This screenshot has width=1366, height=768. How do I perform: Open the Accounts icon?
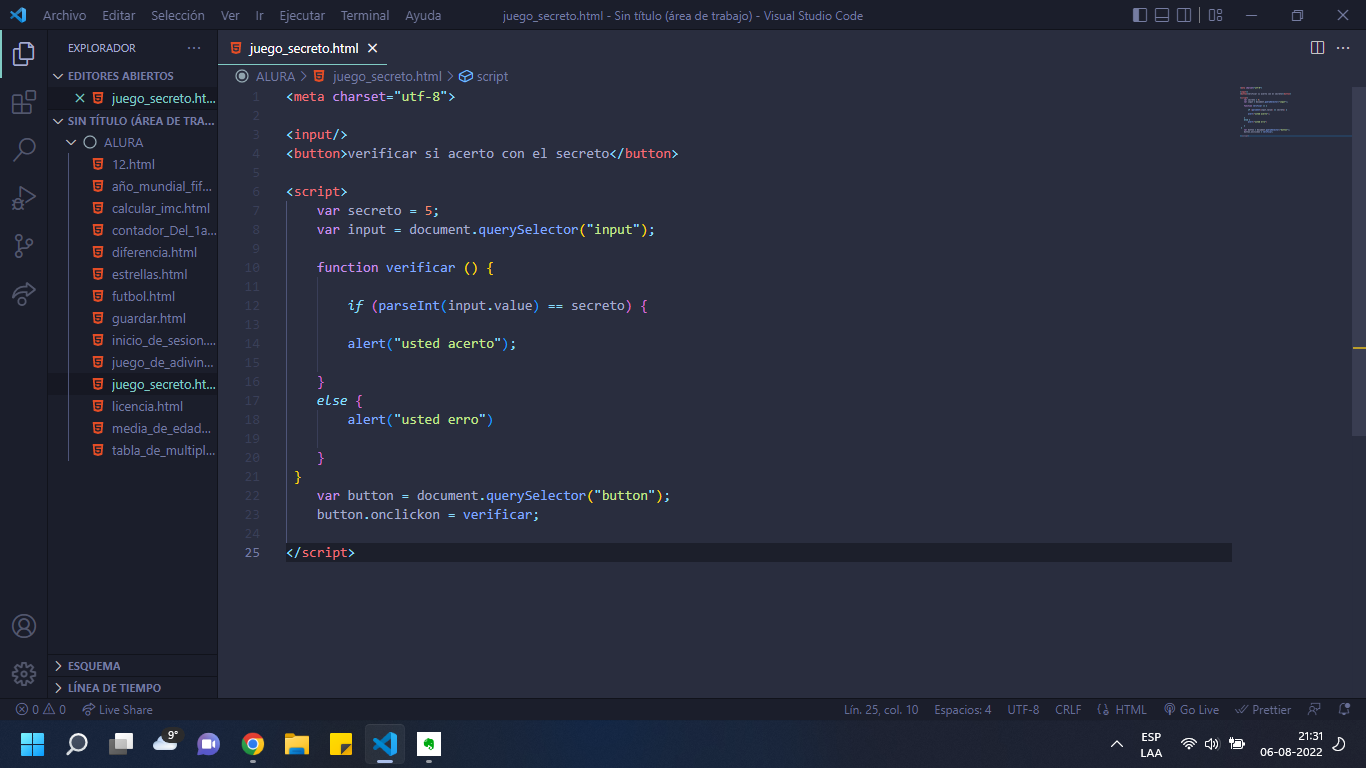[x=24, y=626]
